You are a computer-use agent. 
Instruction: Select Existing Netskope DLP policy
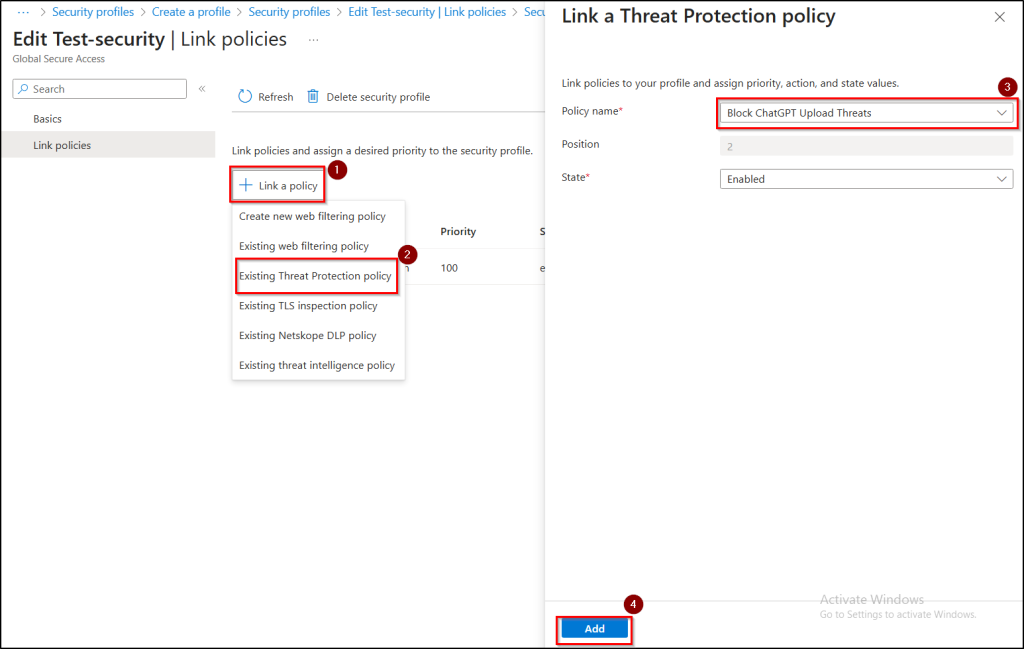(x=307, y=336)
